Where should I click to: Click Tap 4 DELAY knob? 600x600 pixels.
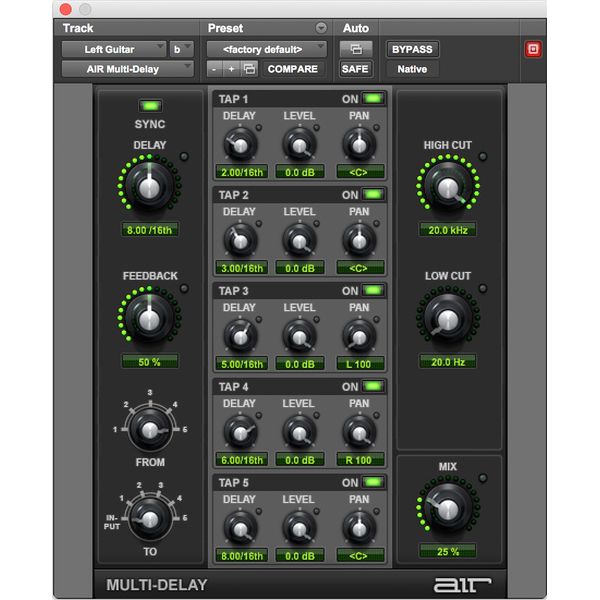240,433
